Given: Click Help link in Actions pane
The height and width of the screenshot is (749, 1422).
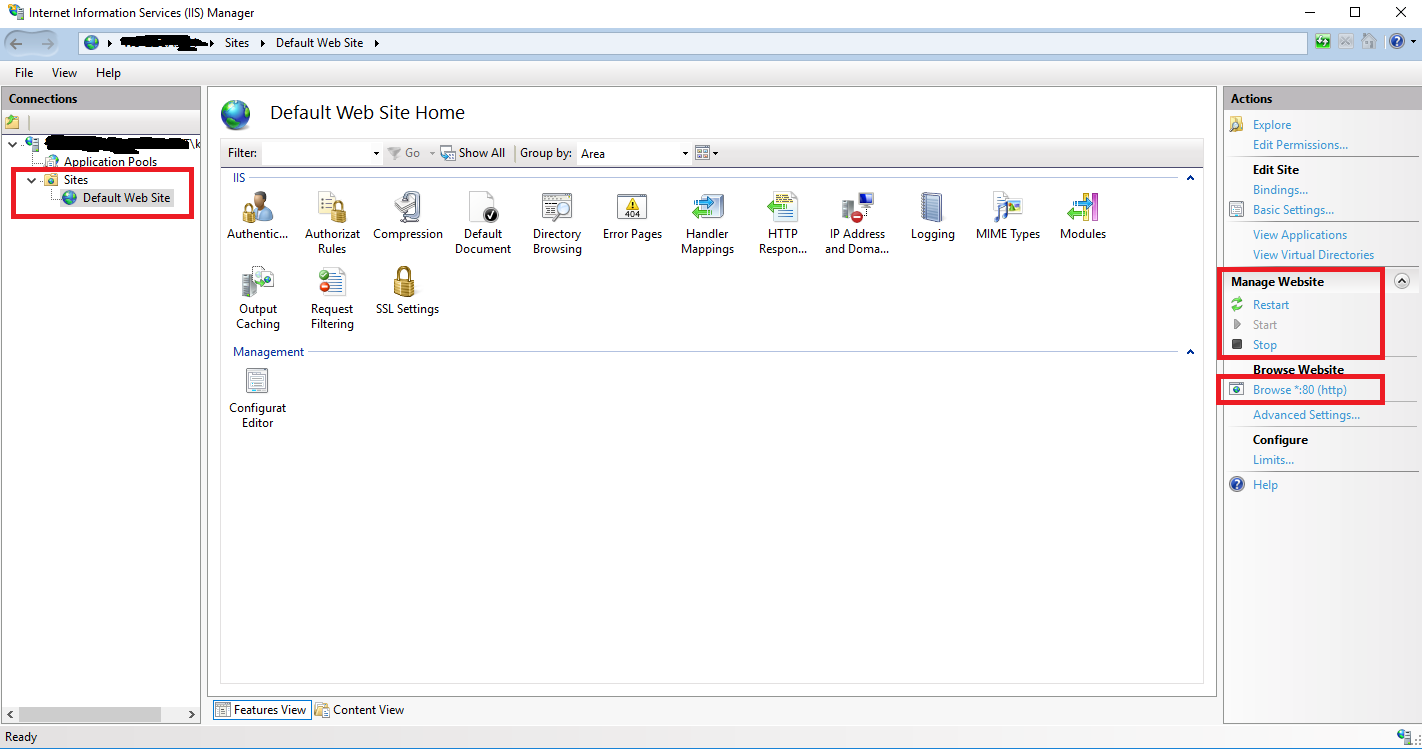Looking at the screenshot, I should [x=1265, y=485].
